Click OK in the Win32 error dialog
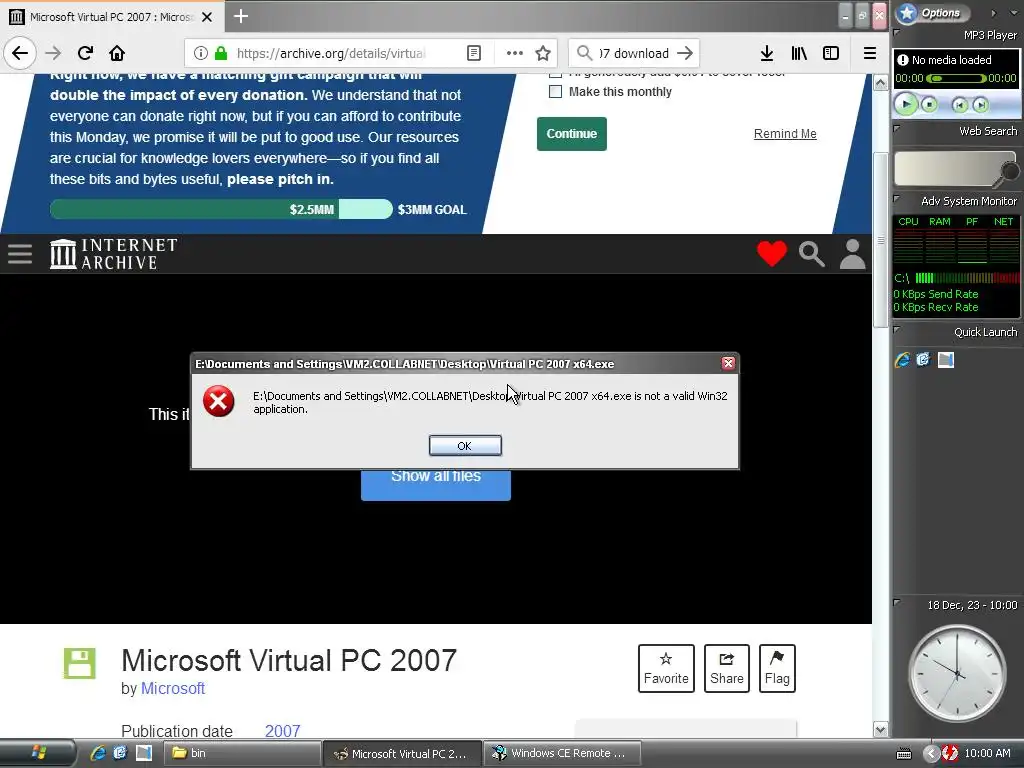 (x=465, y=445)
